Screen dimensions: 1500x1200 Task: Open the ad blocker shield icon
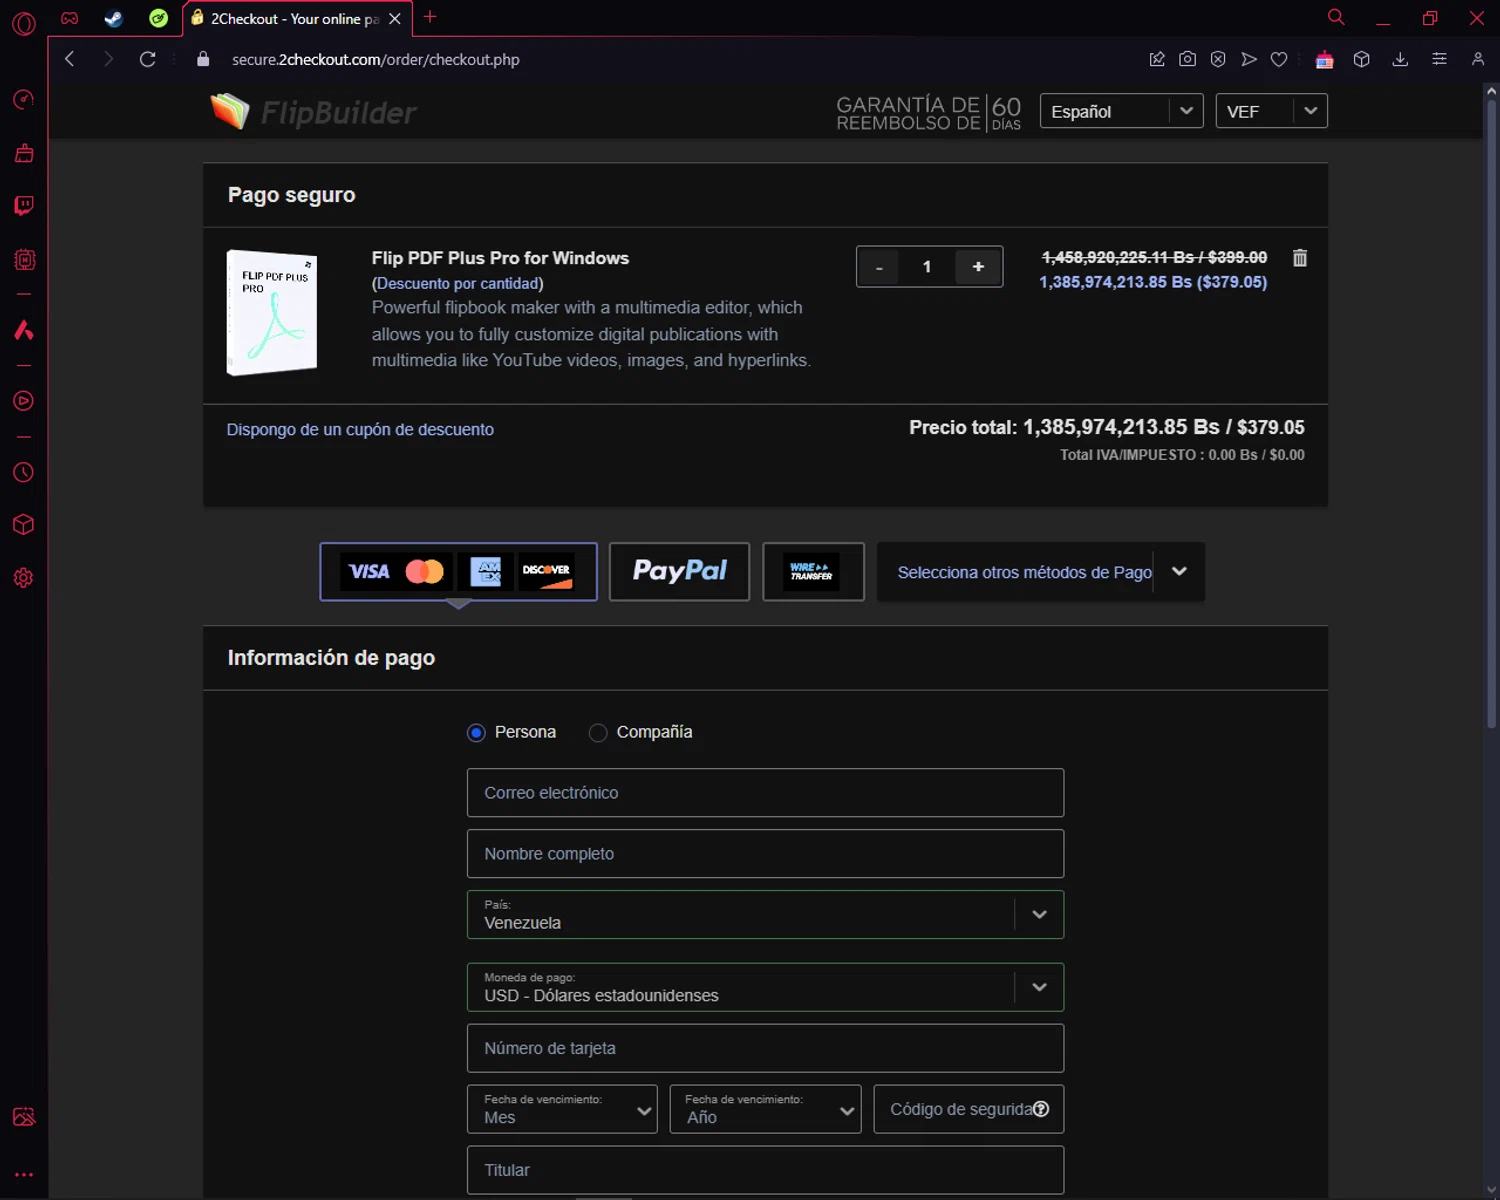click(x=1218, y=59)
